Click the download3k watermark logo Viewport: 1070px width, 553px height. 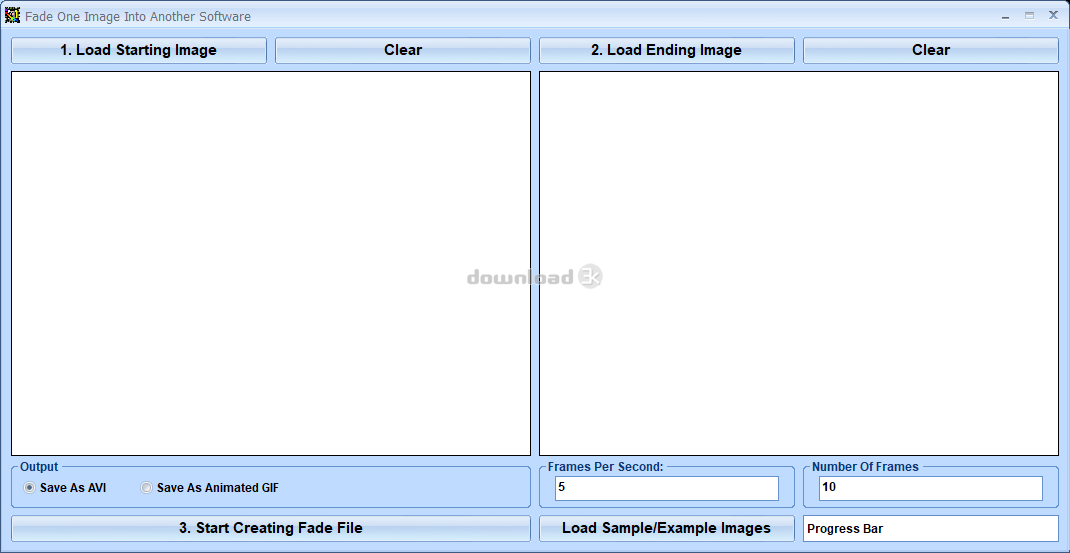click(535, 276)
